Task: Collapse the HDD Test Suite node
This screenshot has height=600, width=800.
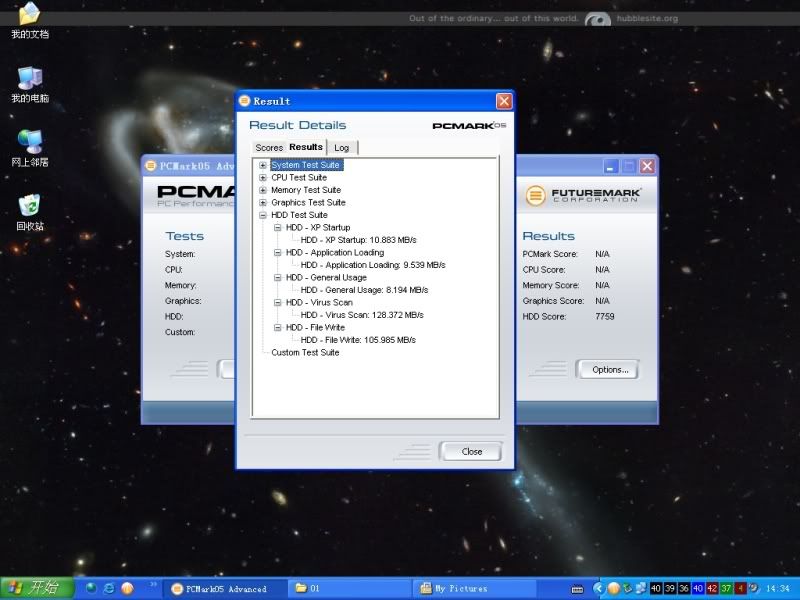Action: [263, 215]
